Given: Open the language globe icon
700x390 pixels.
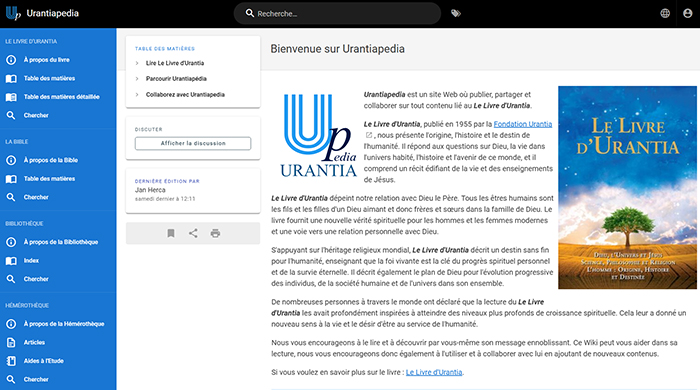Looking at the screenshot, I should 665,13.
